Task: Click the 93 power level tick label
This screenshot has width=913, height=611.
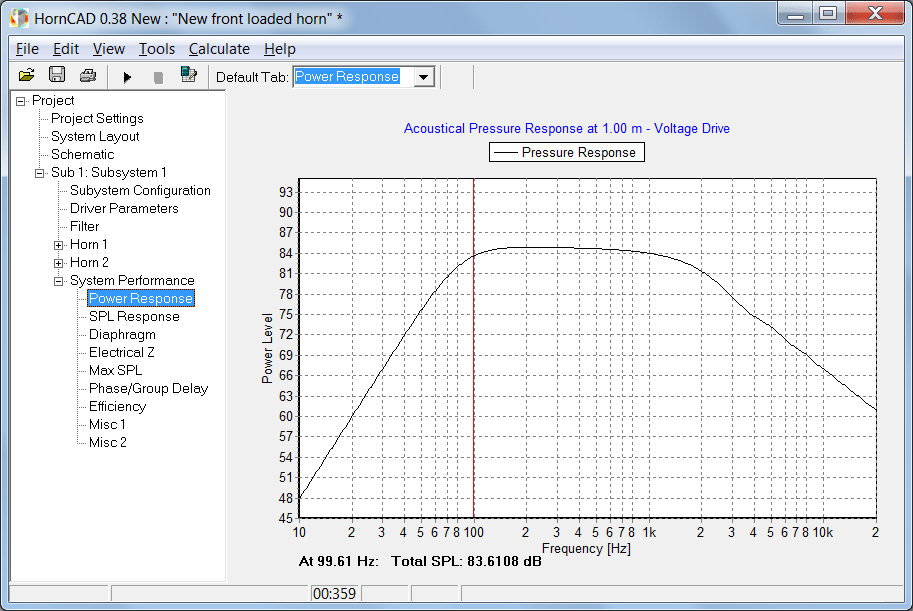Action: coord(286,192)
